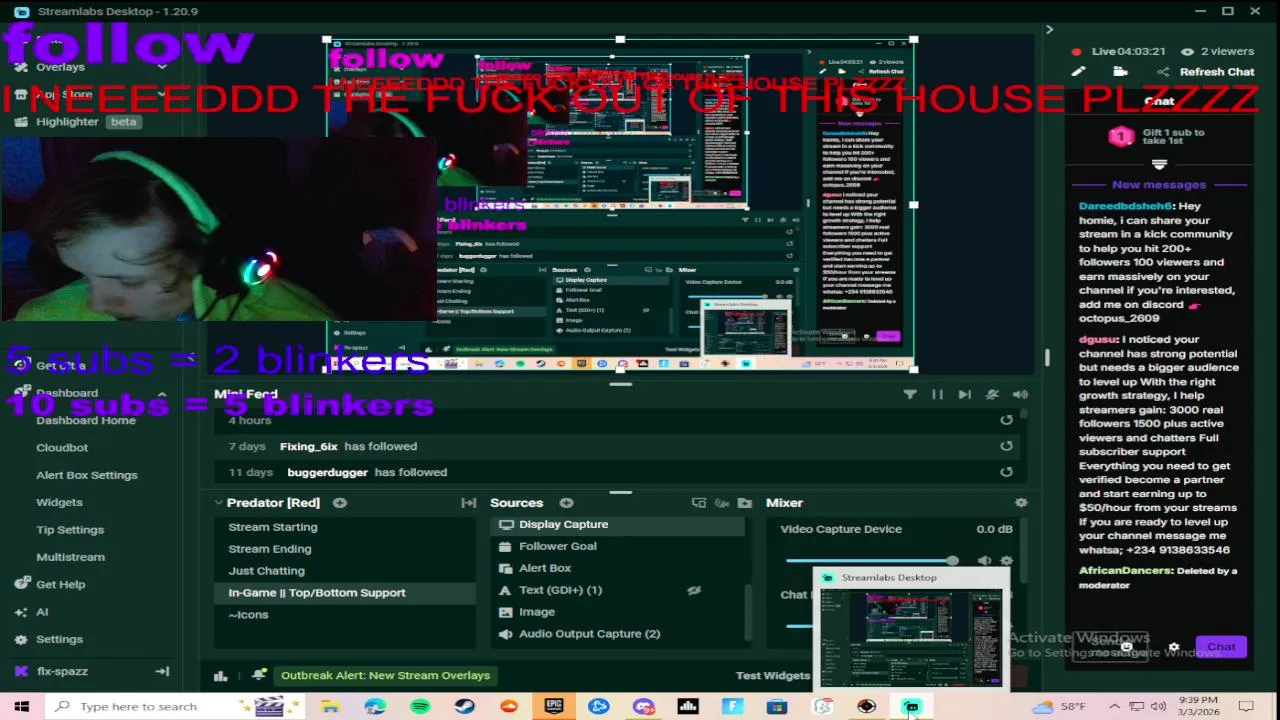This screenshot has height=720, width=1280.
Task: Collapse the chat panel with arrow
Action: [x=1049, y=29]
